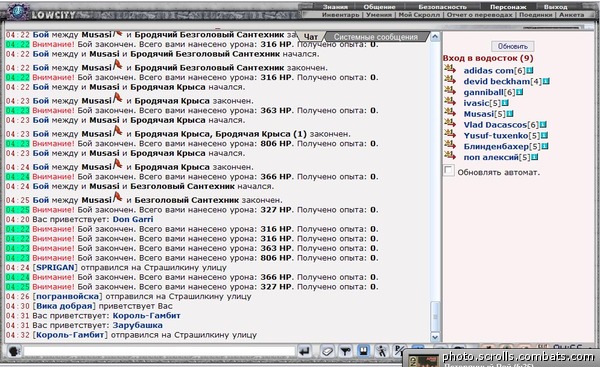
Task: Click user name поп алексий
Action: pyautogui.click(x=491, y=157)
